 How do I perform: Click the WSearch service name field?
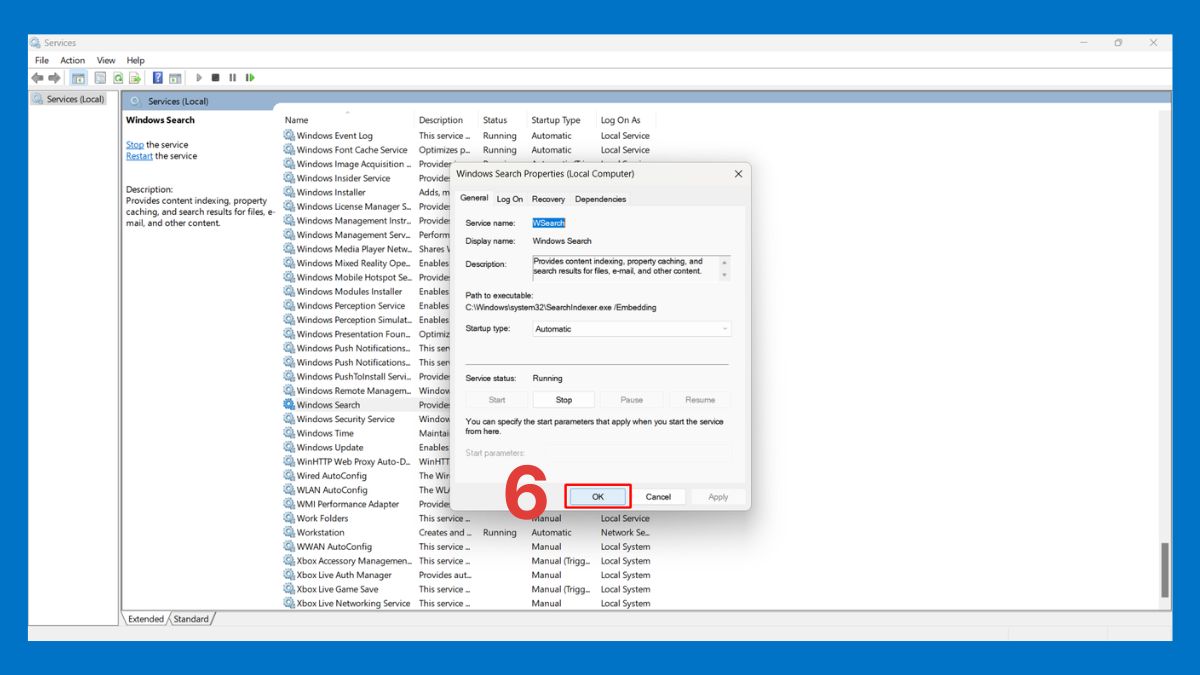[549, 223]
